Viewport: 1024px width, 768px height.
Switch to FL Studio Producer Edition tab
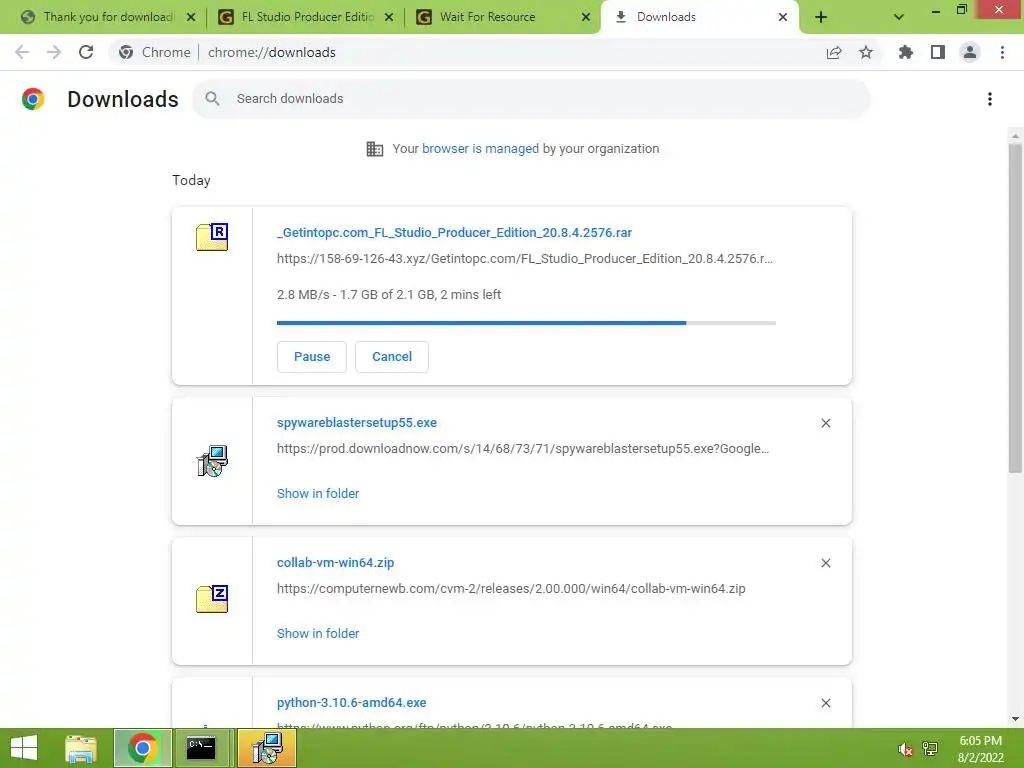coord(302,17)
